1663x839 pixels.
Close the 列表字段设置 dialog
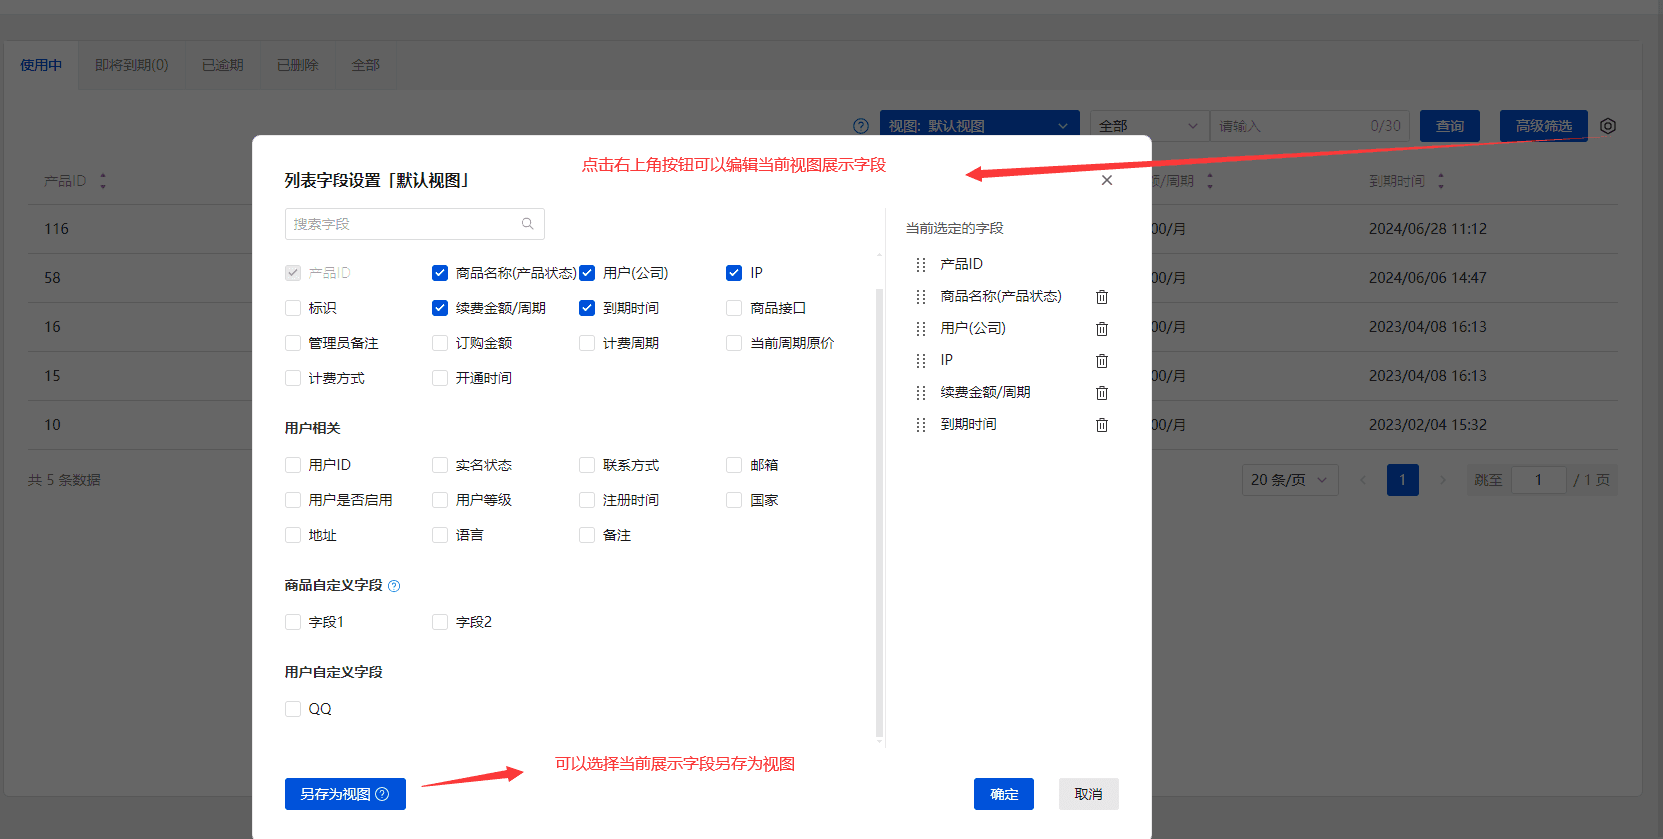point(1107,180)
